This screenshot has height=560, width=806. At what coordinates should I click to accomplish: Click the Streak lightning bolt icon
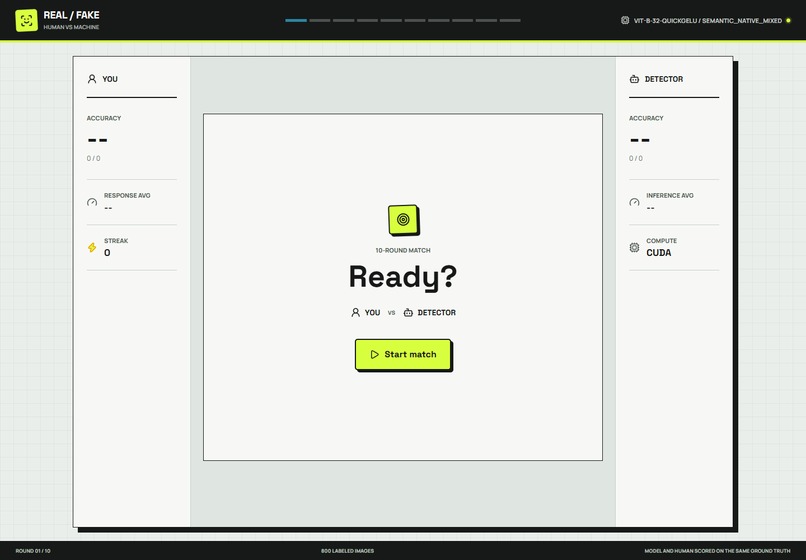click(x=92, y=247)
